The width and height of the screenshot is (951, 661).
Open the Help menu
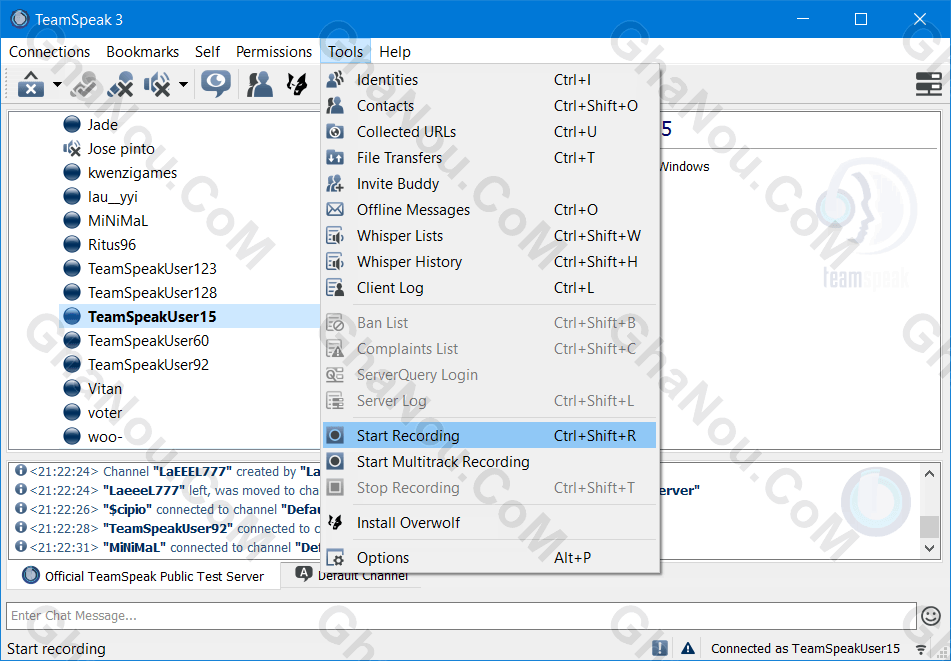[395, 52]
